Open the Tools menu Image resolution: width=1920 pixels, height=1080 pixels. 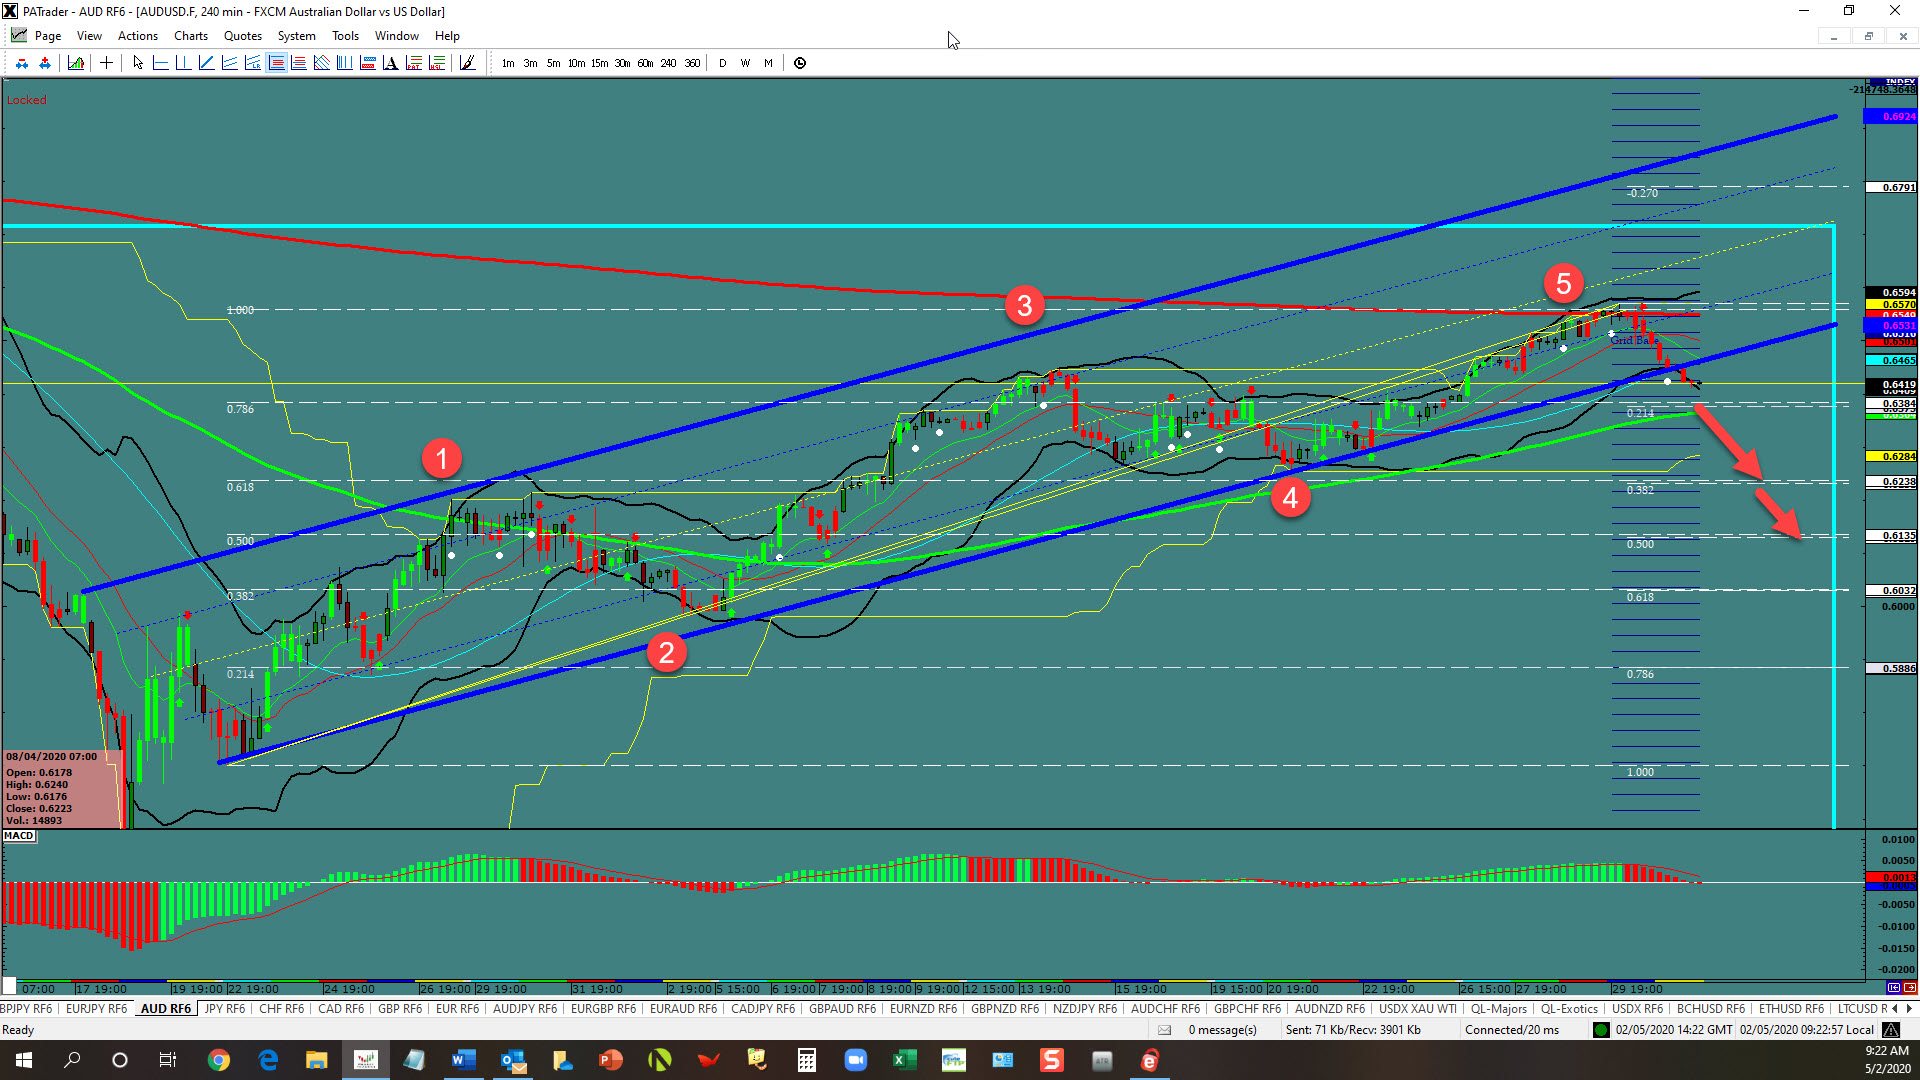[346, 36]
